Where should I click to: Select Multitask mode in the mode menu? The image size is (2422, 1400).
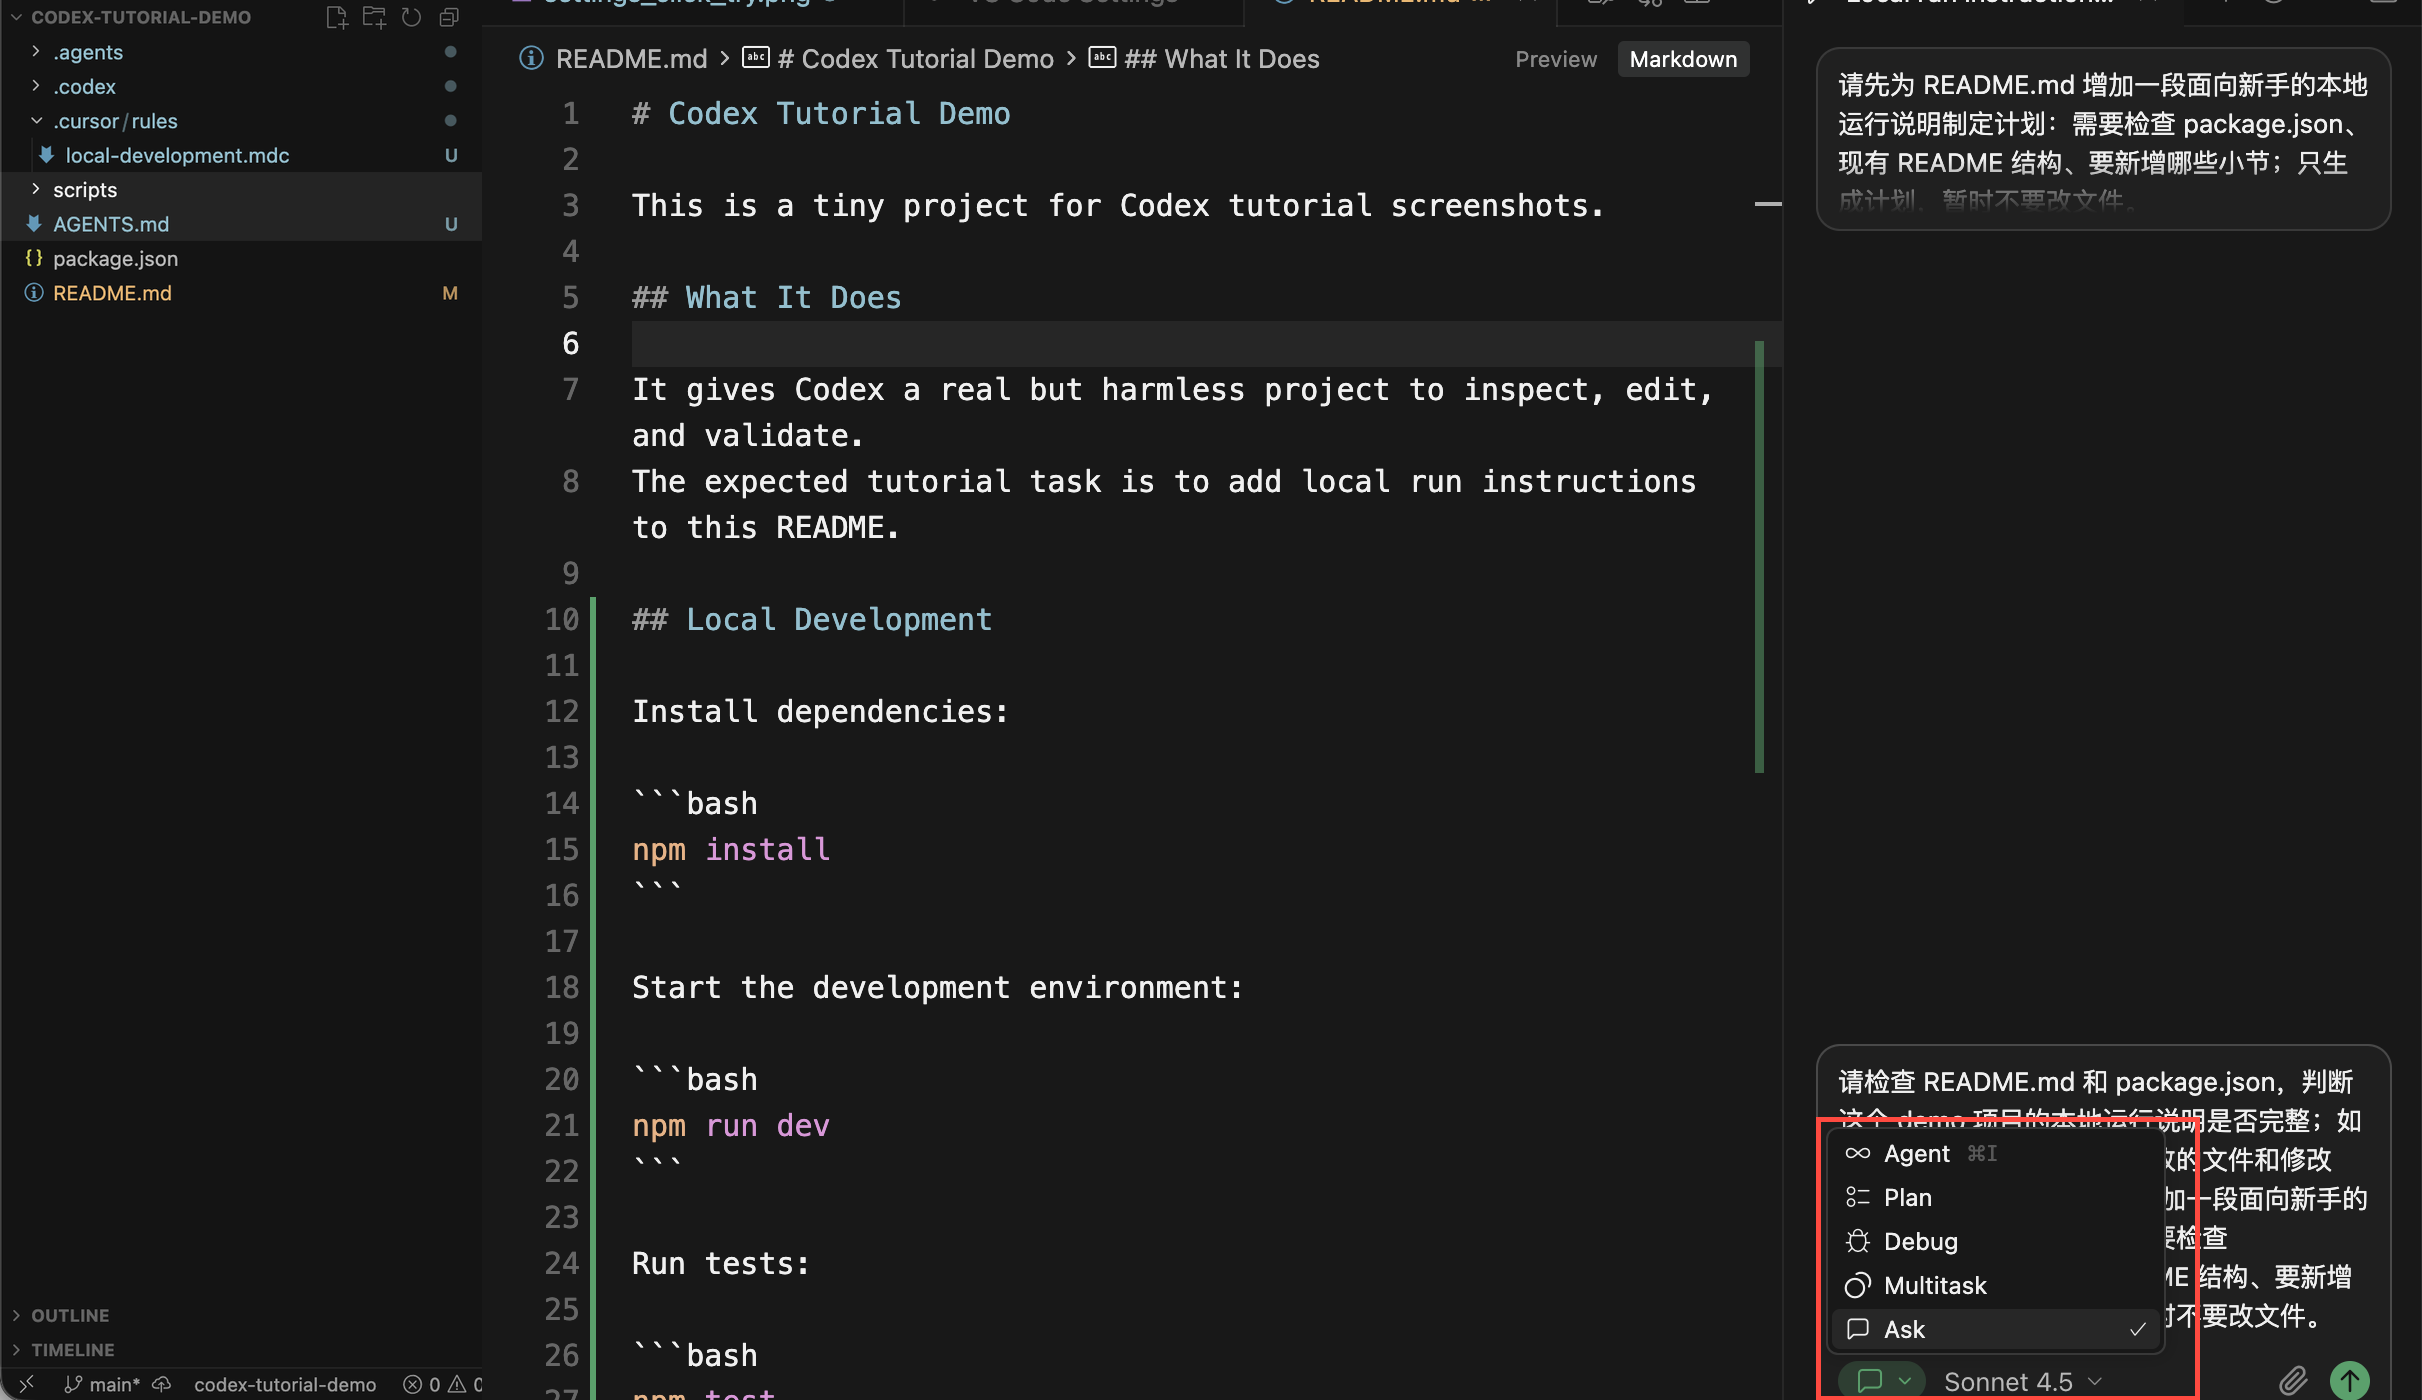tap(1997, 1285)
